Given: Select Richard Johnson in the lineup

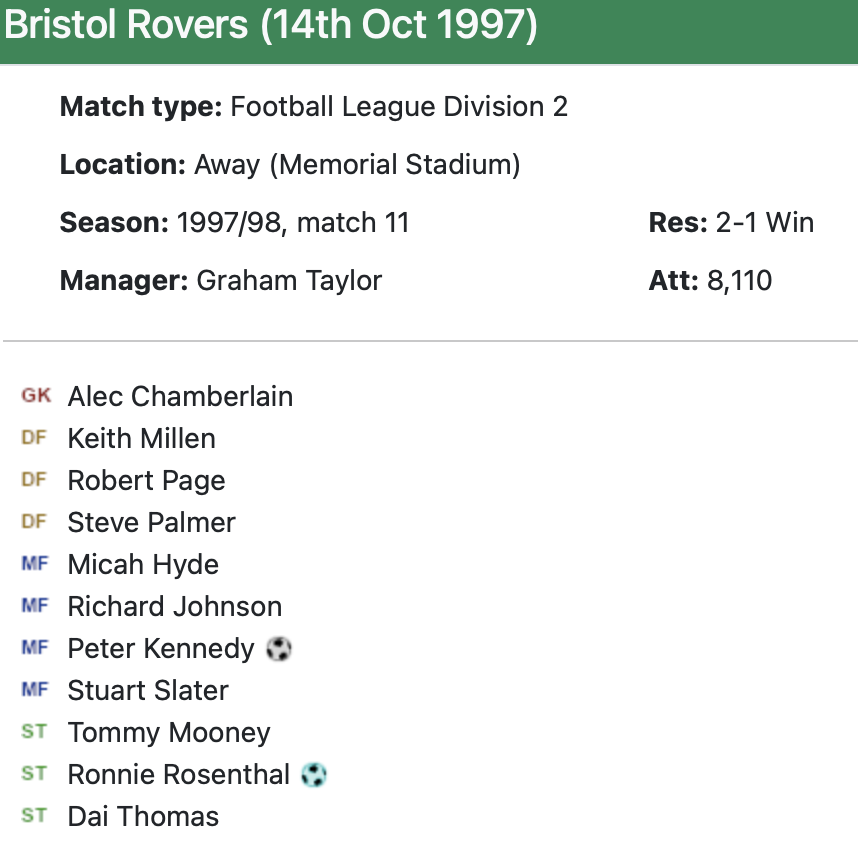Looking at the screenshot, I should point(174,606).
